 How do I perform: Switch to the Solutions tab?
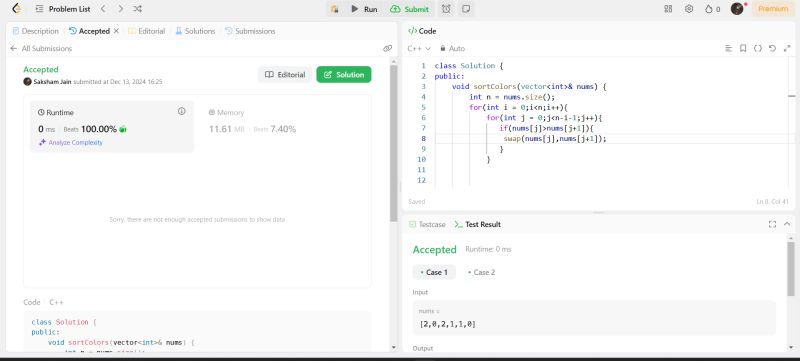click(195, 31)
